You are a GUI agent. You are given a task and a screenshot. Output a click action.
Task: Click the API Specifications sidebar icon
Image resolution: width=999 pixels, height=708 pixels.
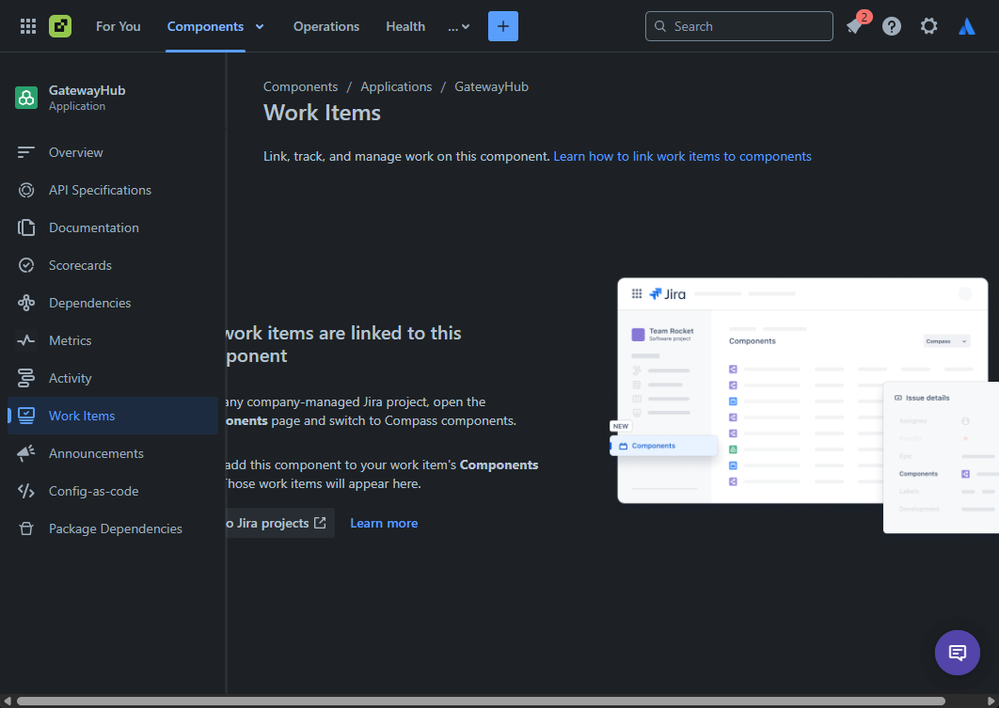click(26, 190)
